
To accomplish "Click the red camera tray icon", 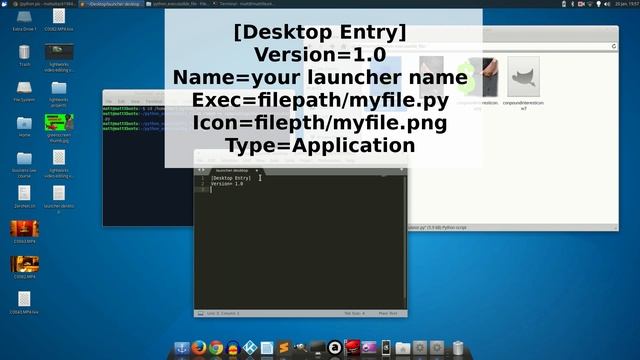I will [581, 4].
